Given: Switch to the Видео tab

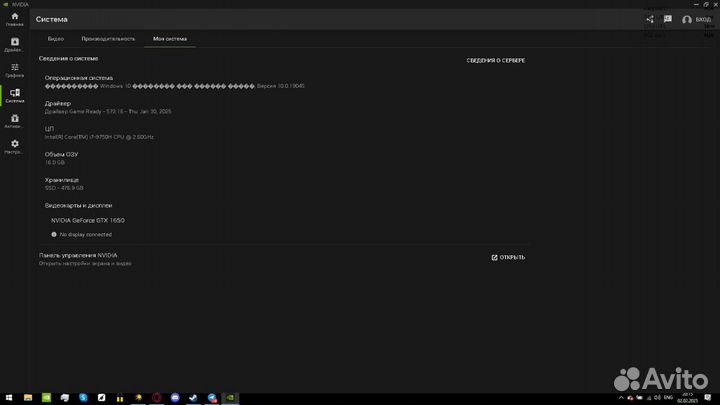Looking at the screenshot, I should [x=56, y=39].
